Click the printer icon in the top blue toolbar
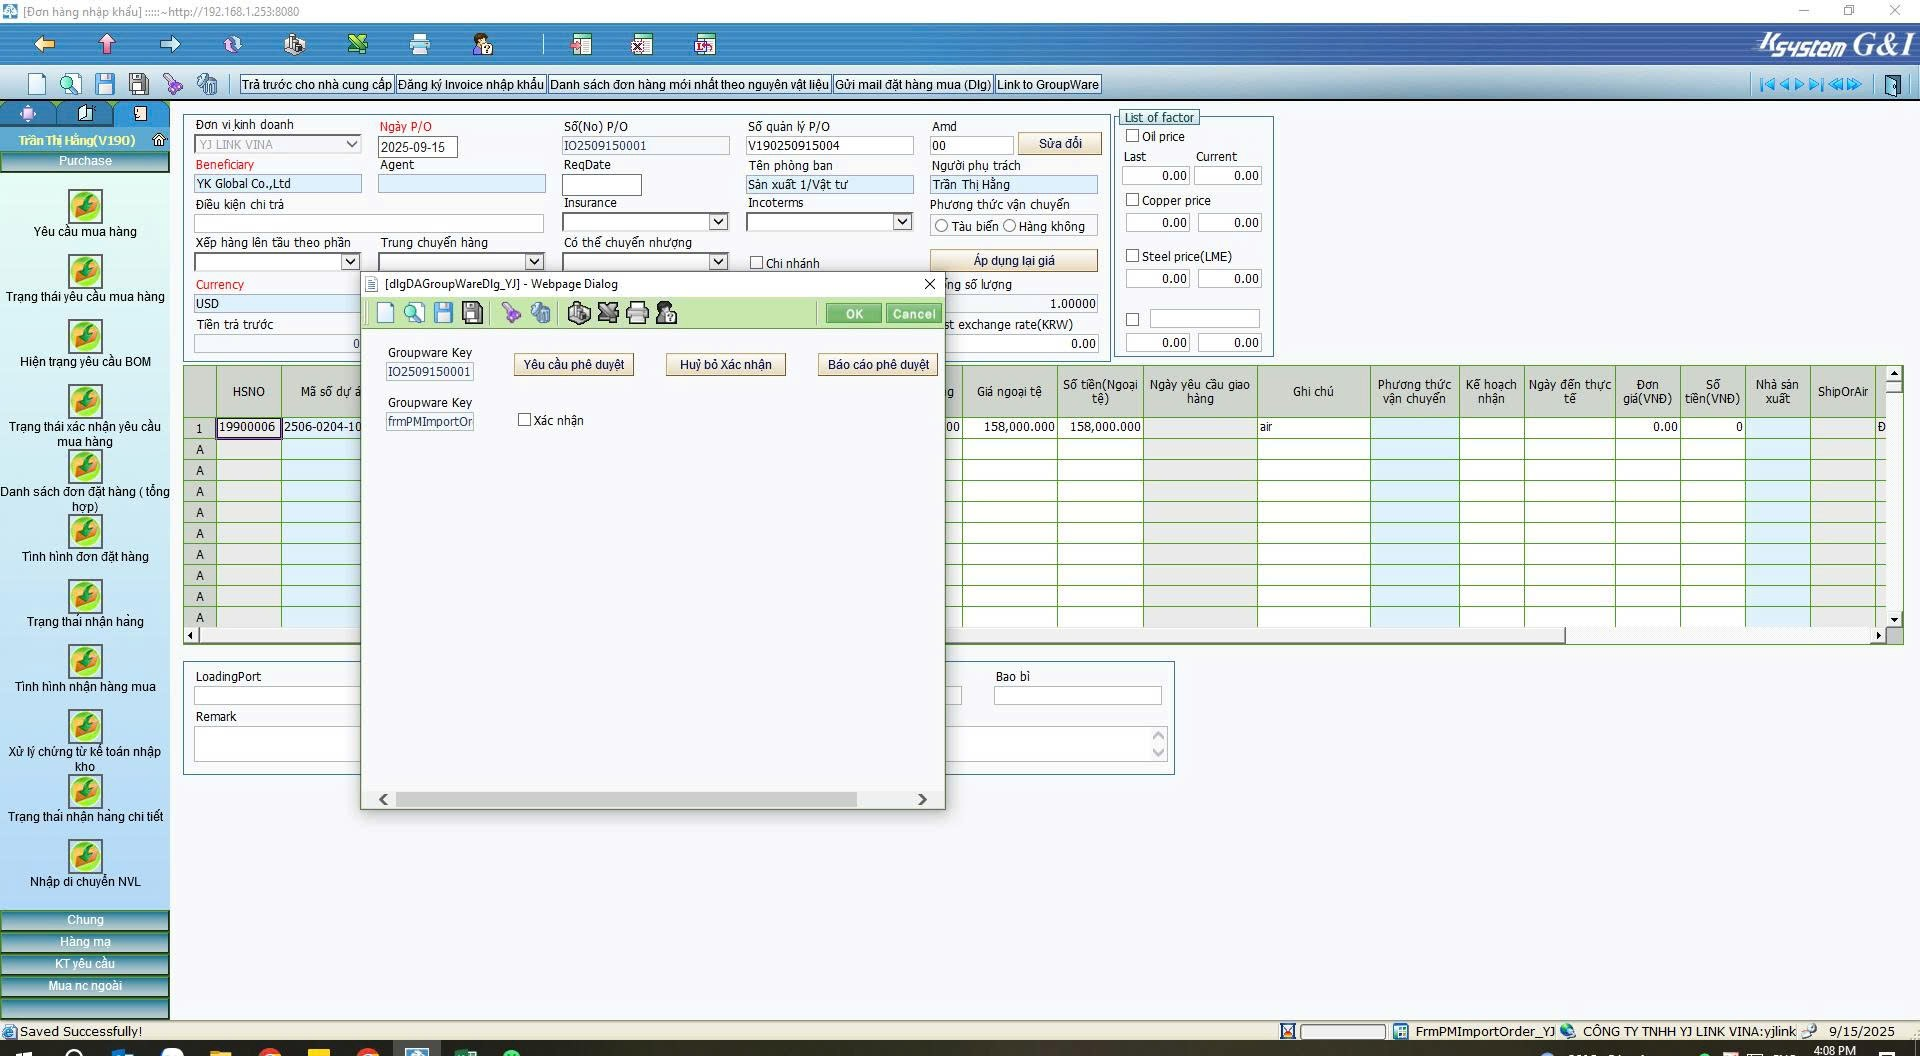The height and width of the screenshot is (1056, 1920). point(420,44)
